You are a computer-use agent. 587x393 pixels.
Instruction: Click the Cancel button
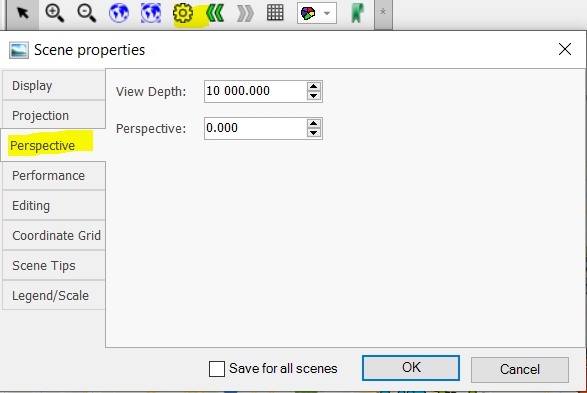coord(520,369)
